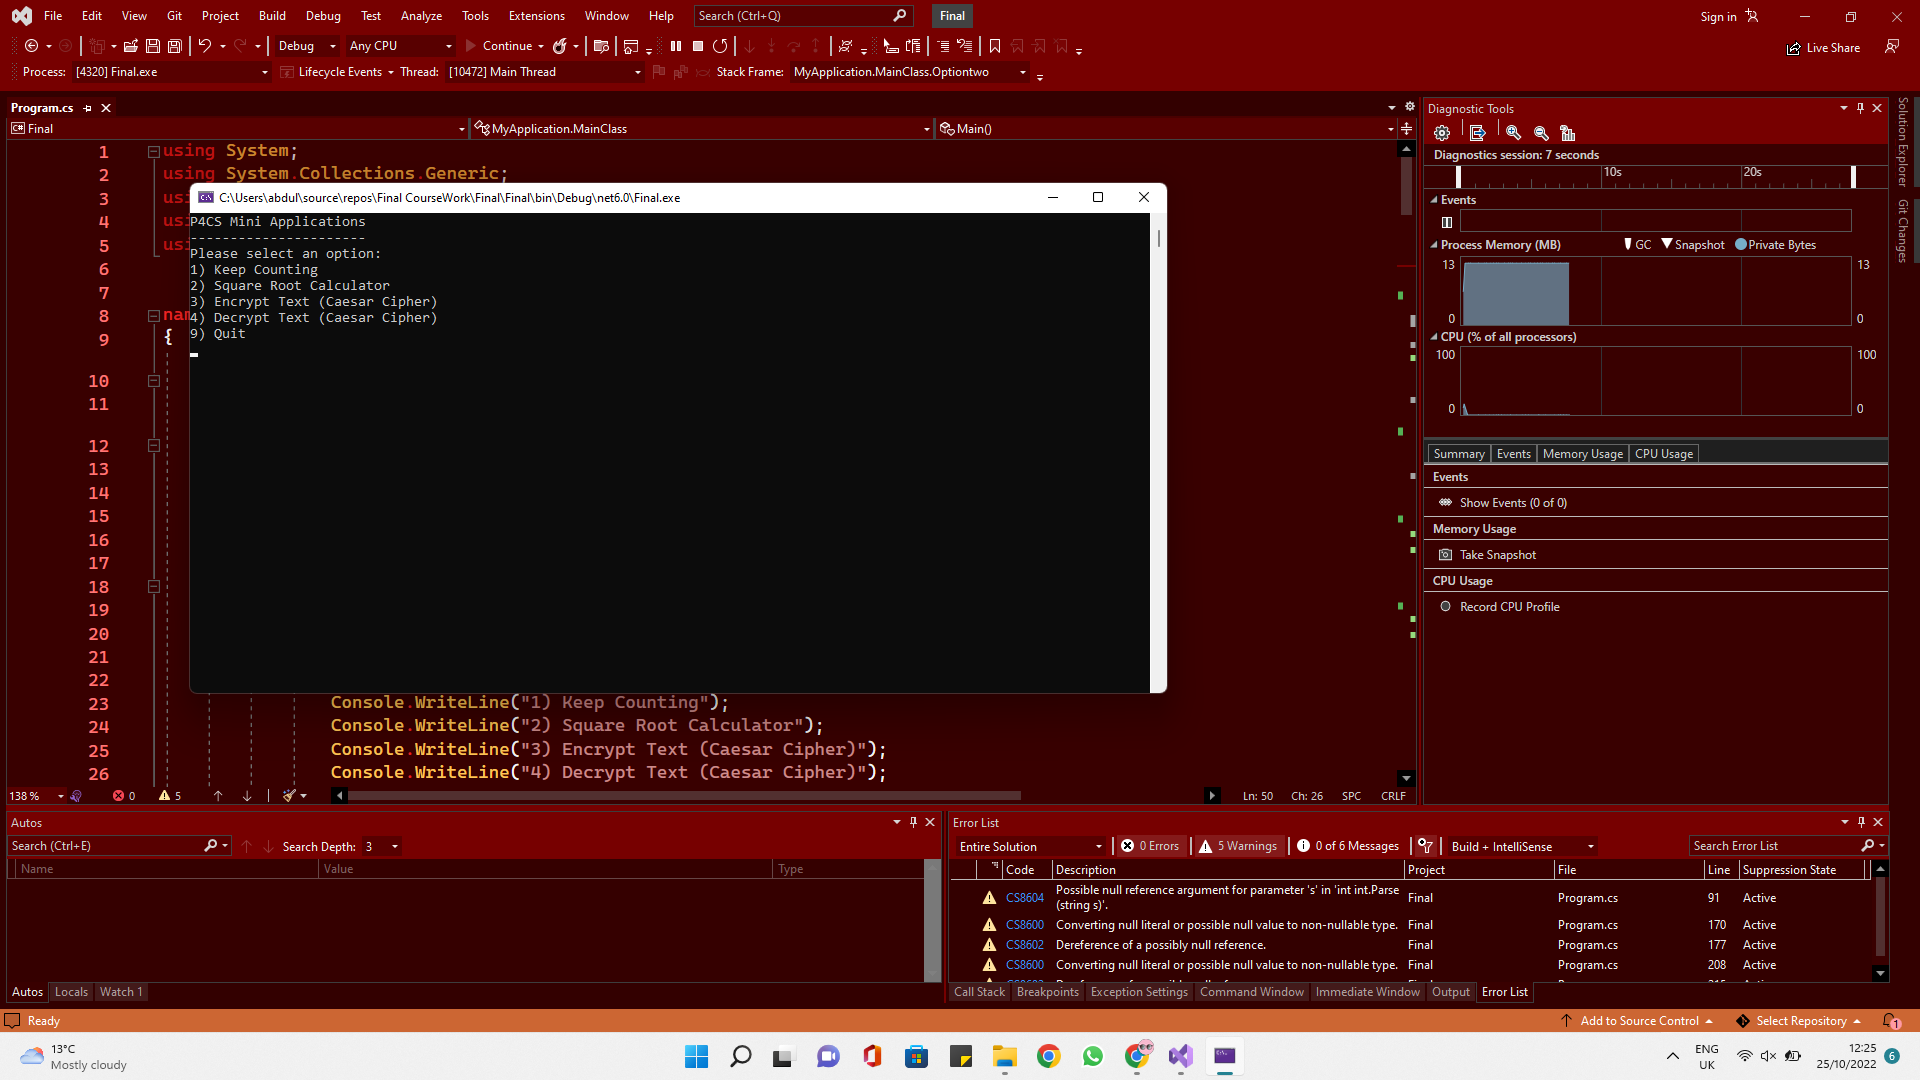Toggle the 0 Errors filter
The image size is (1920, 1080).
pos(1150,846)
